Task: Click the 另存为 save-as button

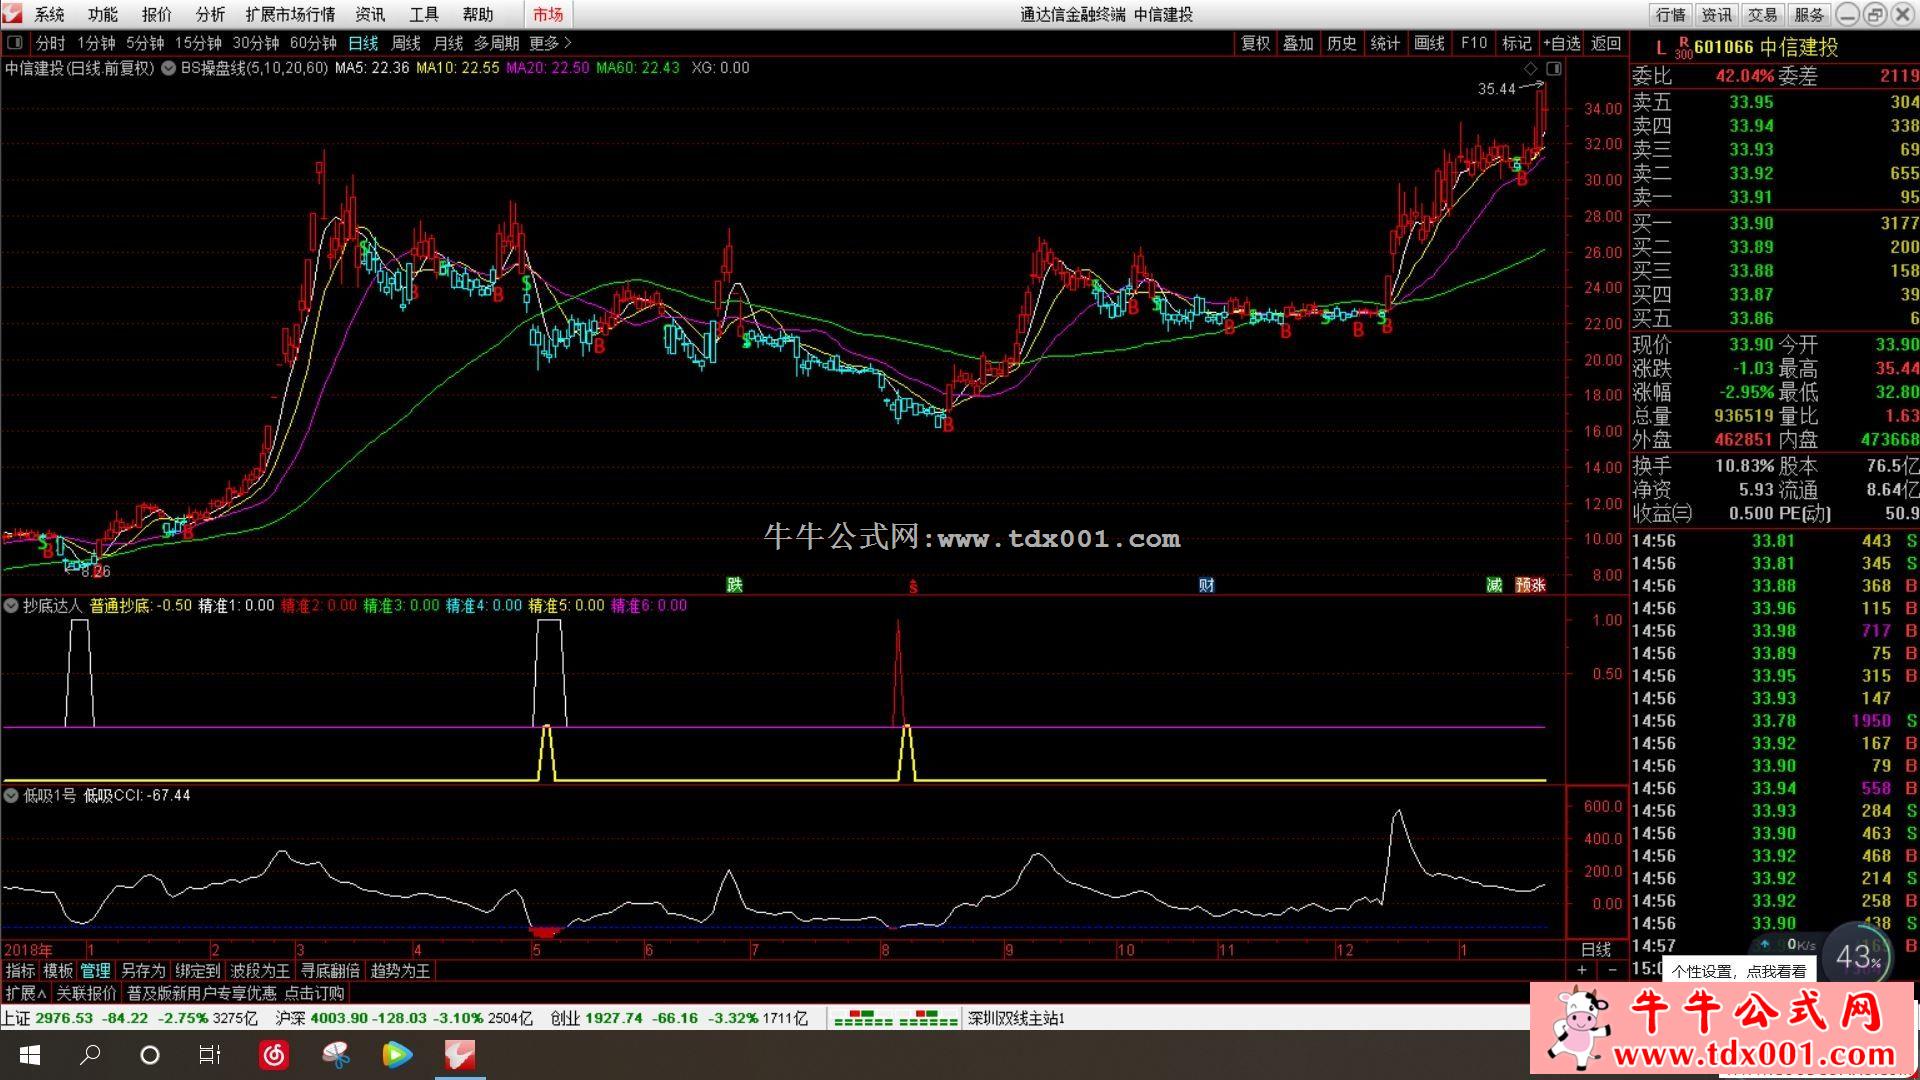Action: click(143, 970)
